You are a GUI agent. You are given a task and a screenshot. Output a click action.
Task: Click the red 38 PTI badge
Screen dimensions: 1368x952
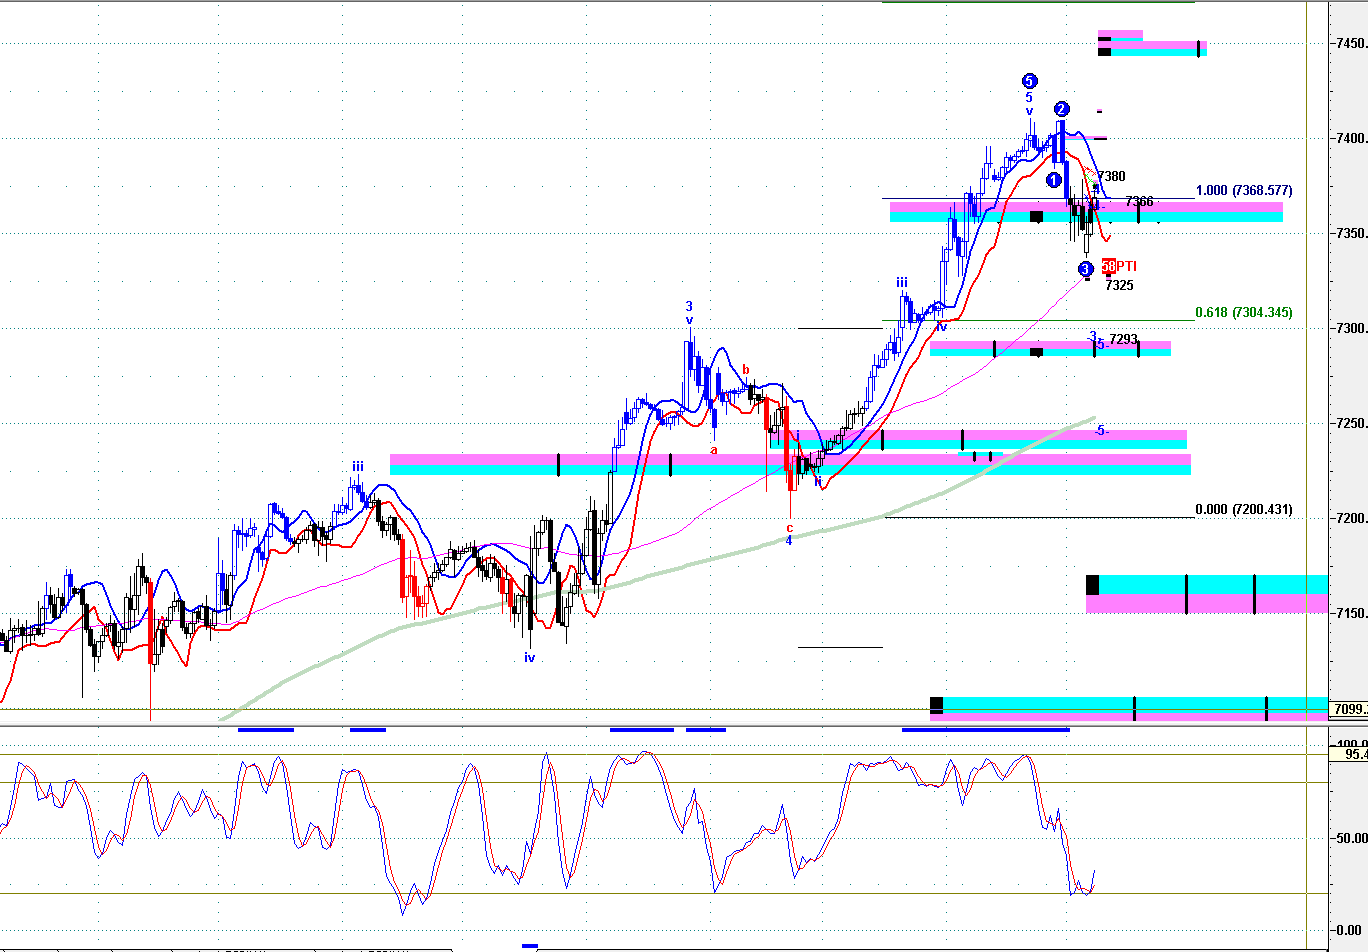tap(1108, 266)
